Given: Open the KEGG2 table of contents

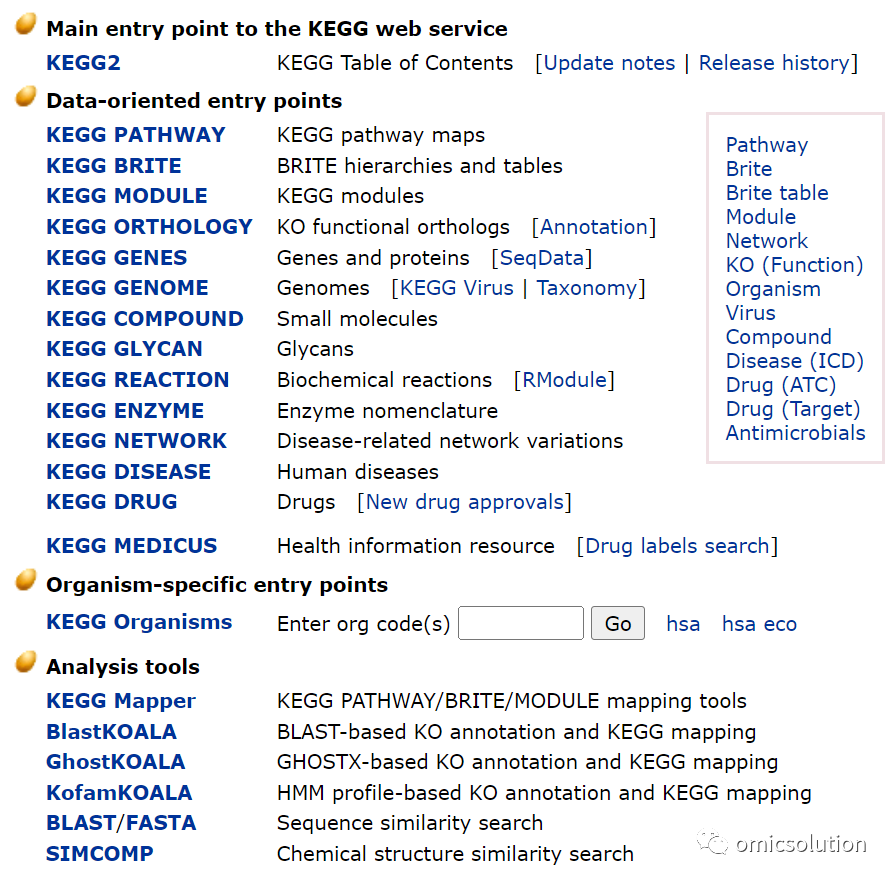Looking at the screenshot, I should (83, 63).
